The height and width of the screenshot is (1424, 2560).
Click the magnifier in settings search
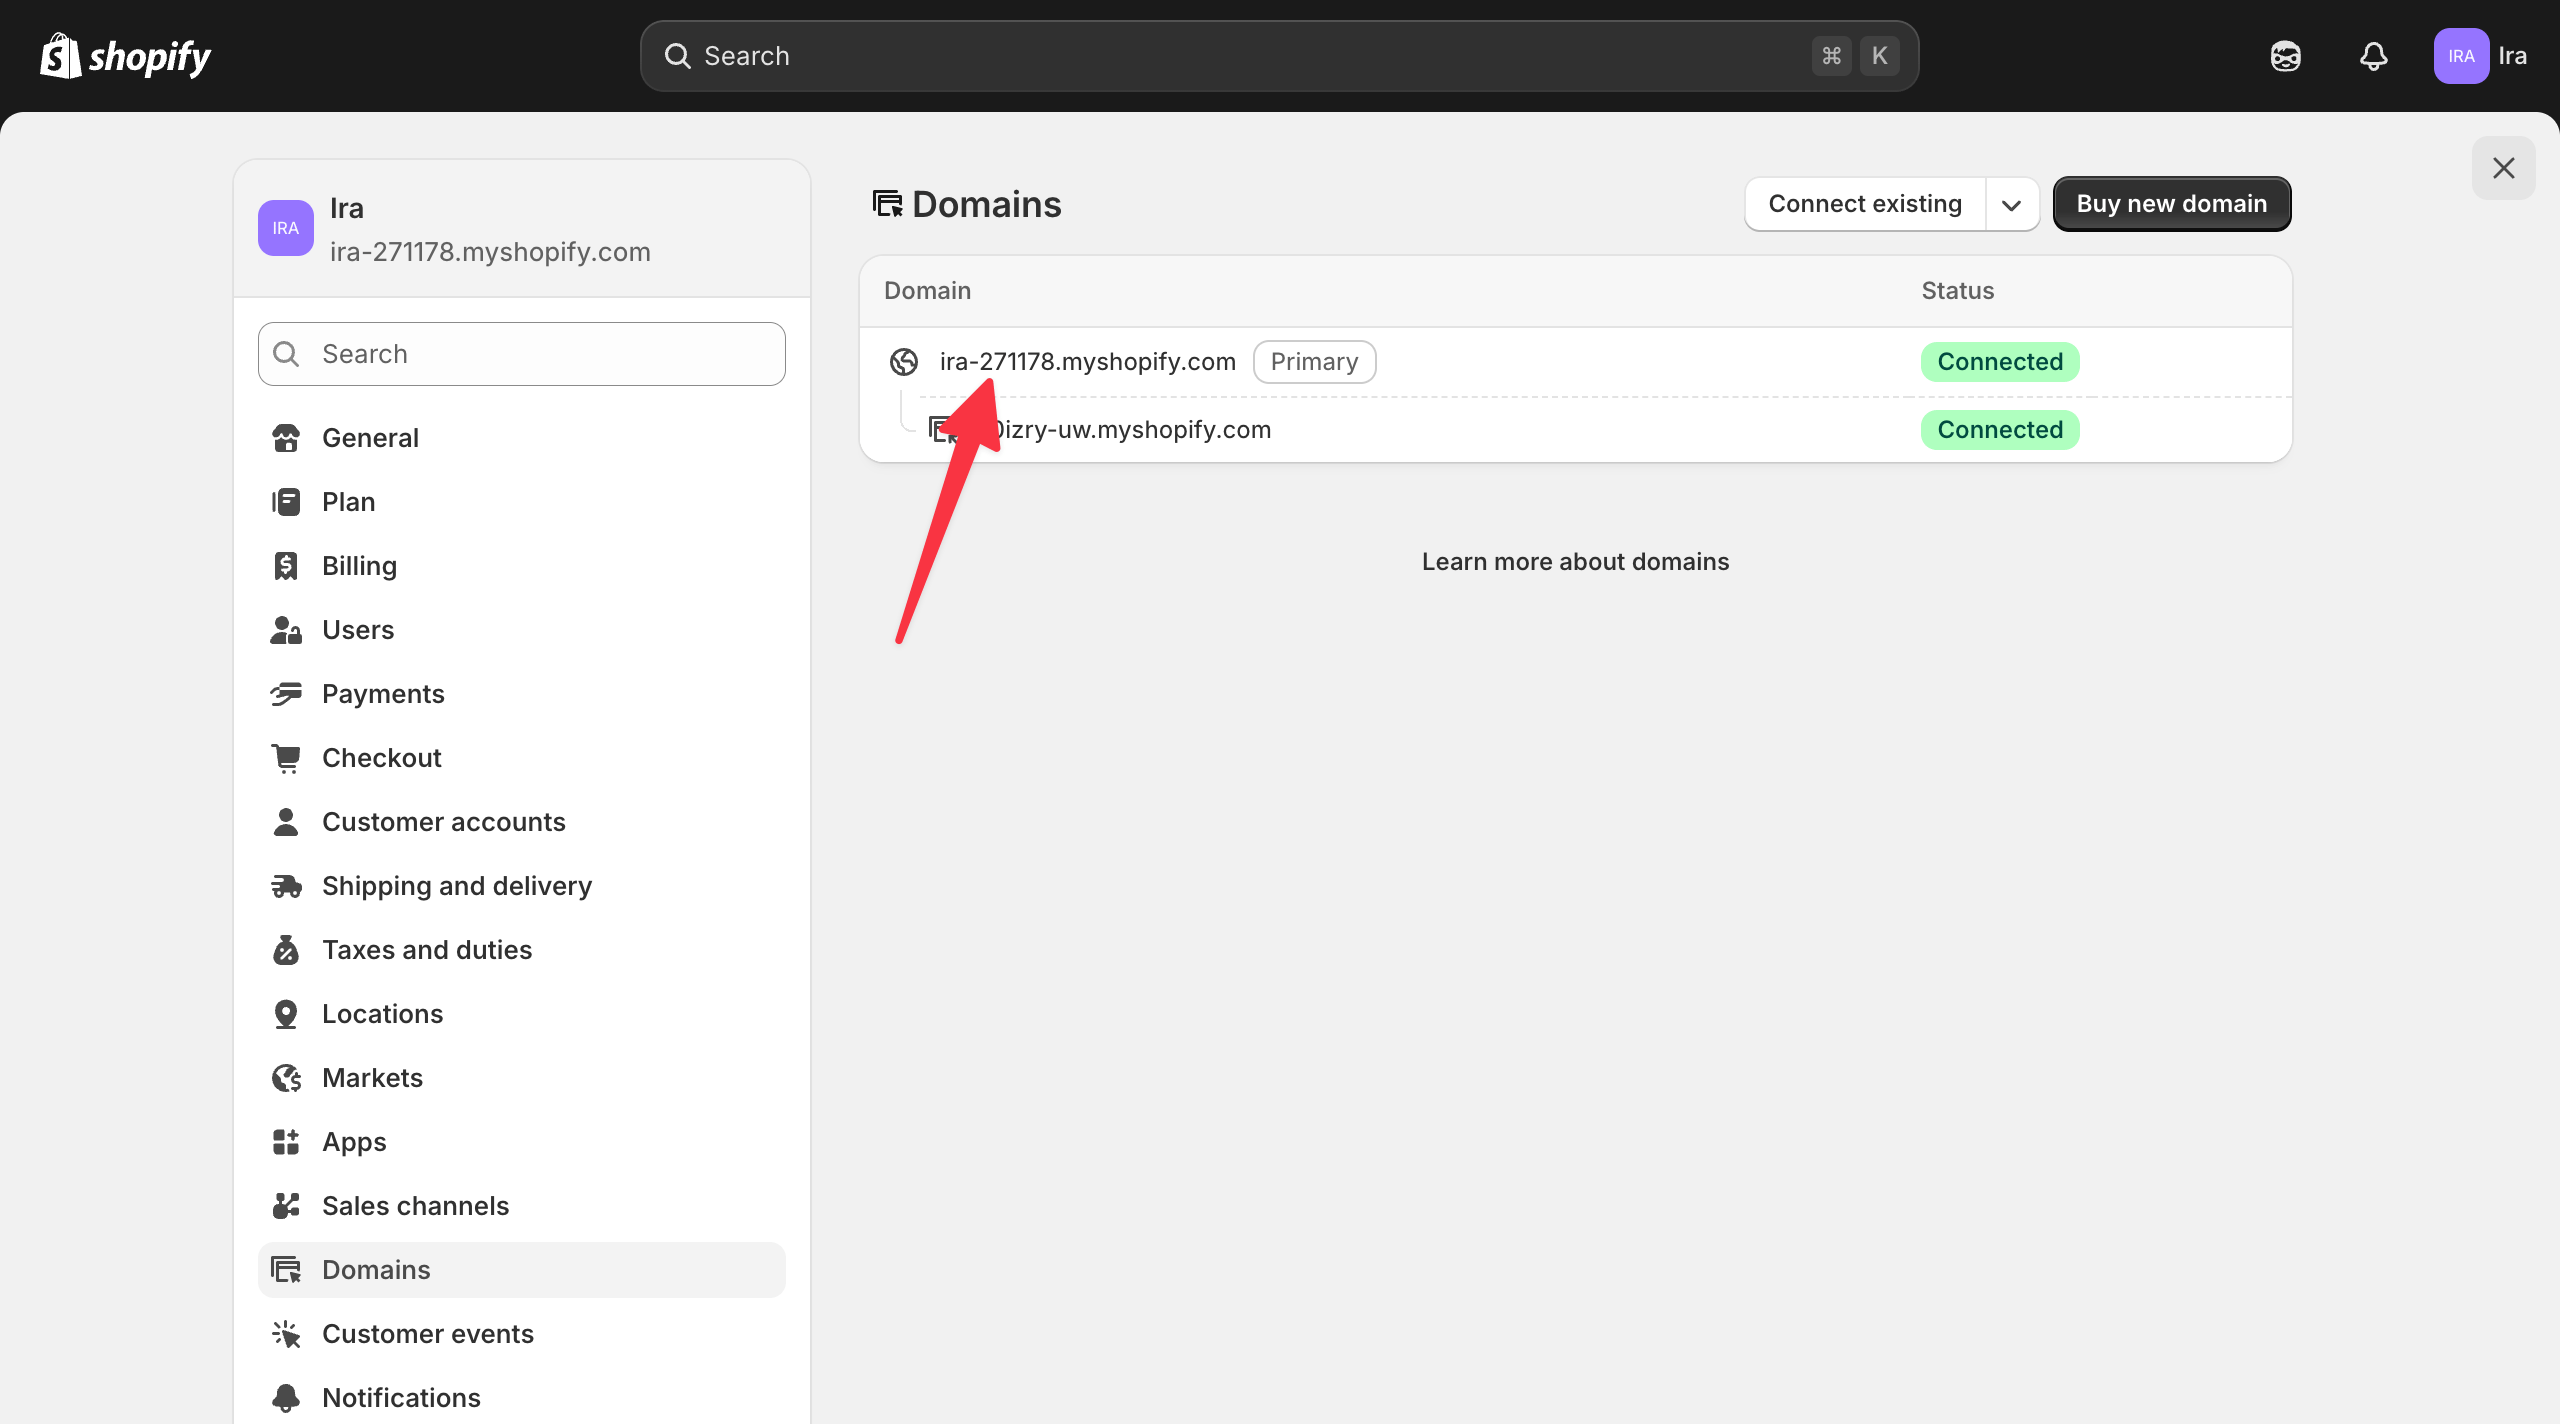[286, 354]
